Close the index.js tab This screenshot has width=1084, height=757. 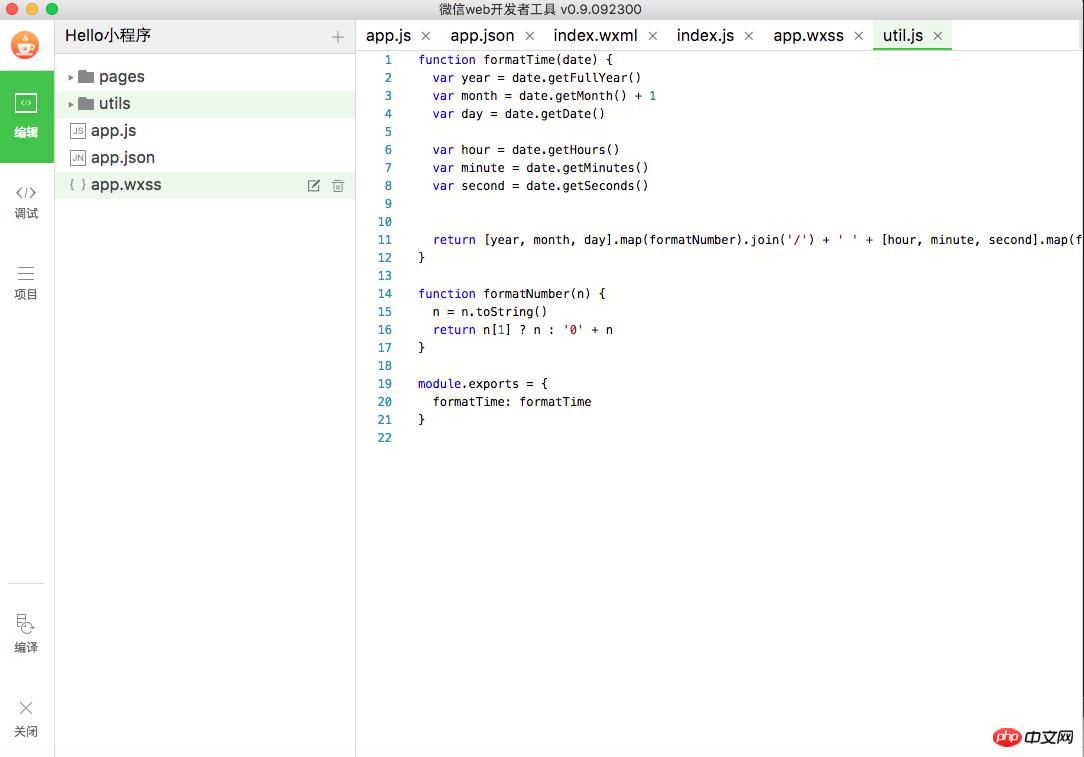[x=749, y=36]
